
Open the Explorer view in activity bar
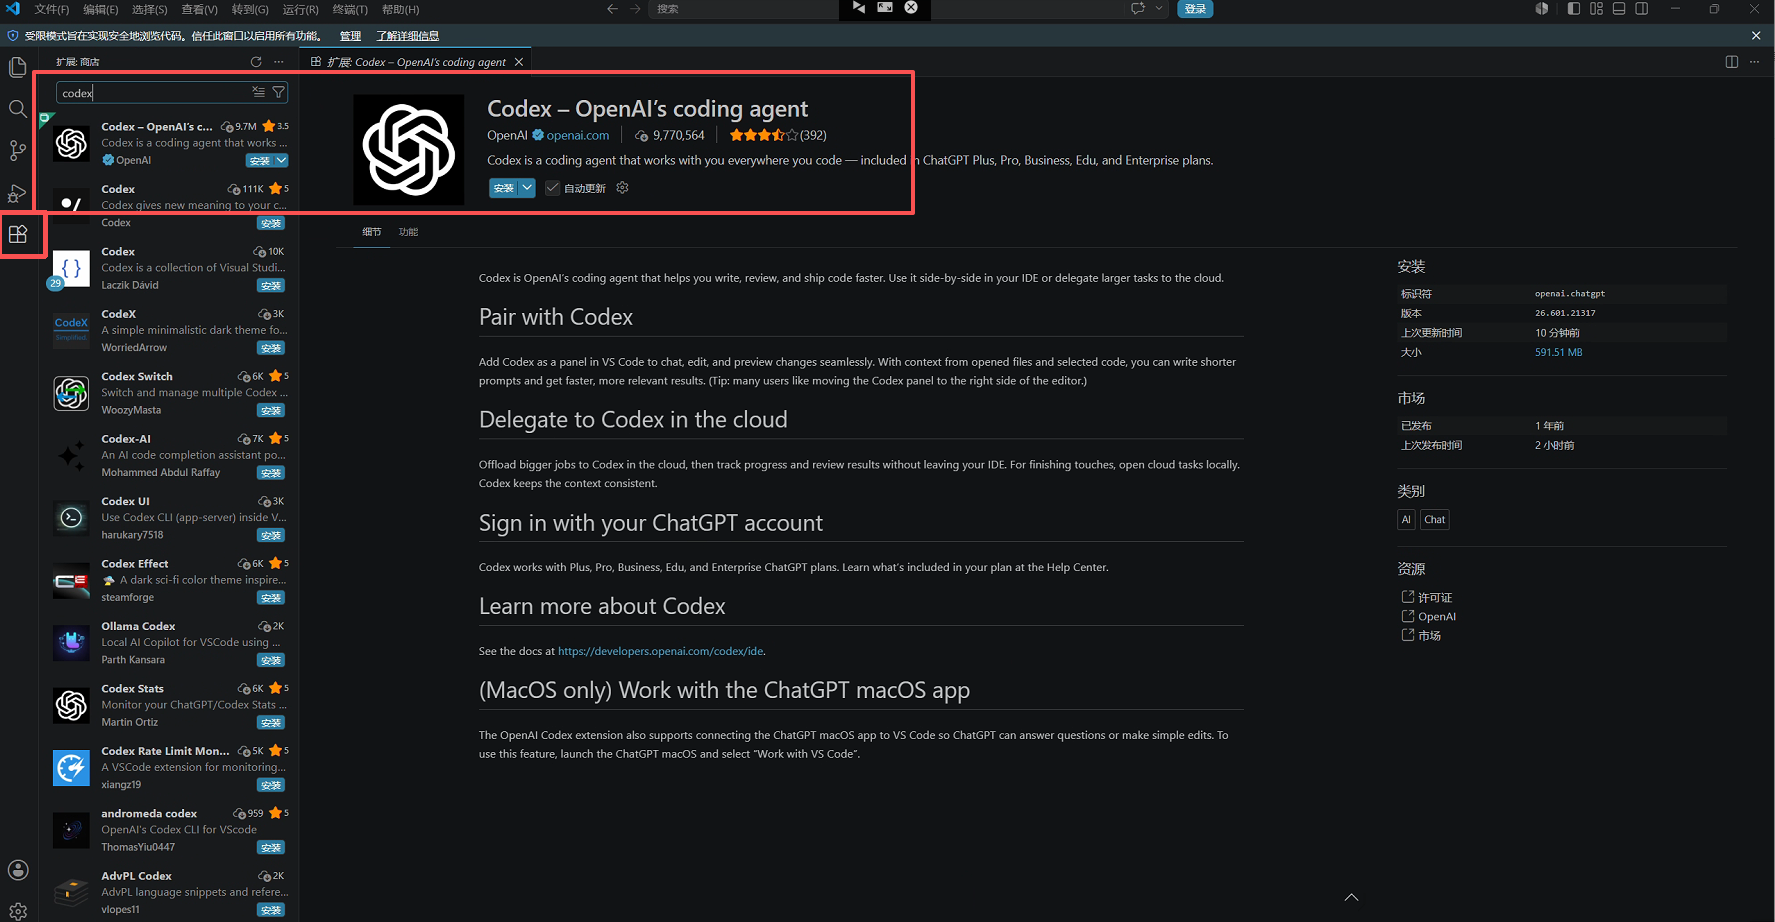pos(18,67)
